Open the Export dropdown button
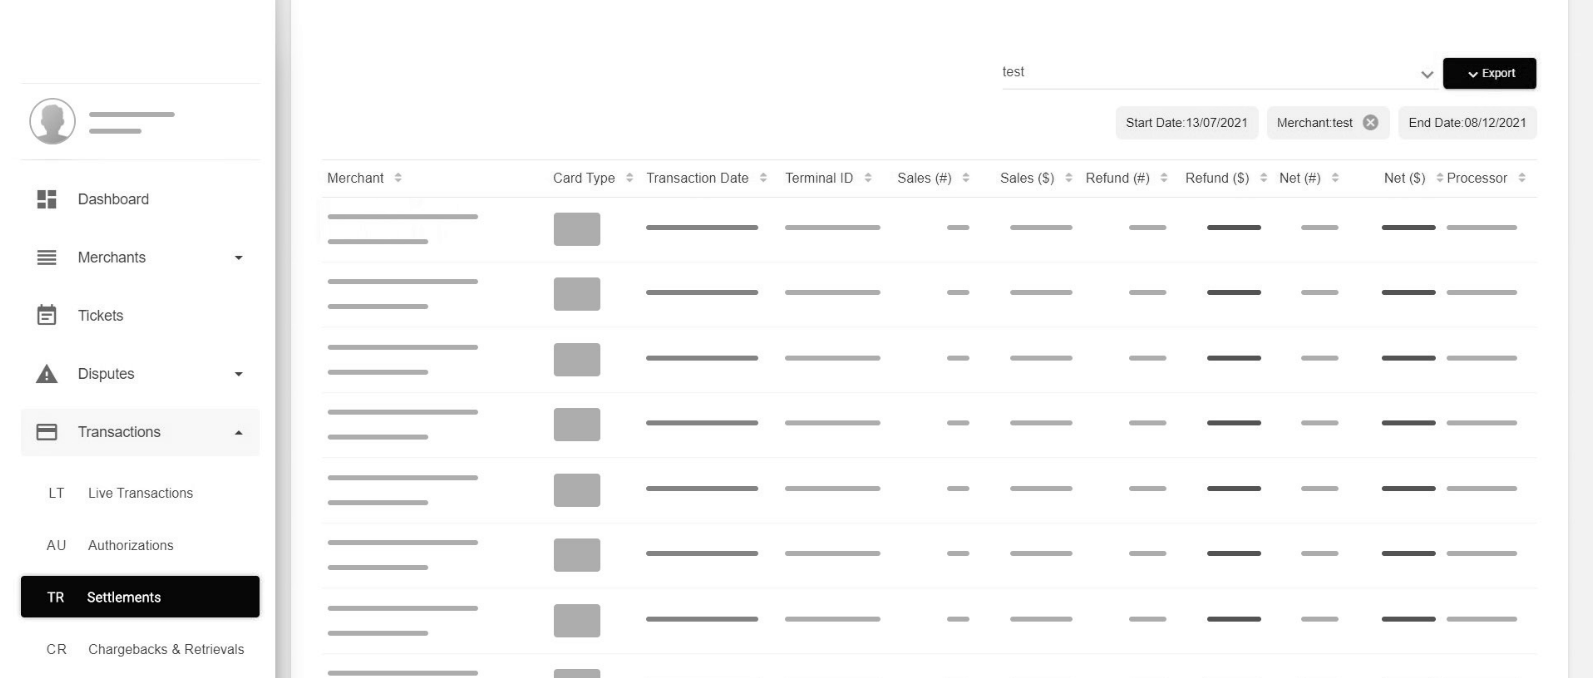 pyautogui.click(x=1490, y=73)
